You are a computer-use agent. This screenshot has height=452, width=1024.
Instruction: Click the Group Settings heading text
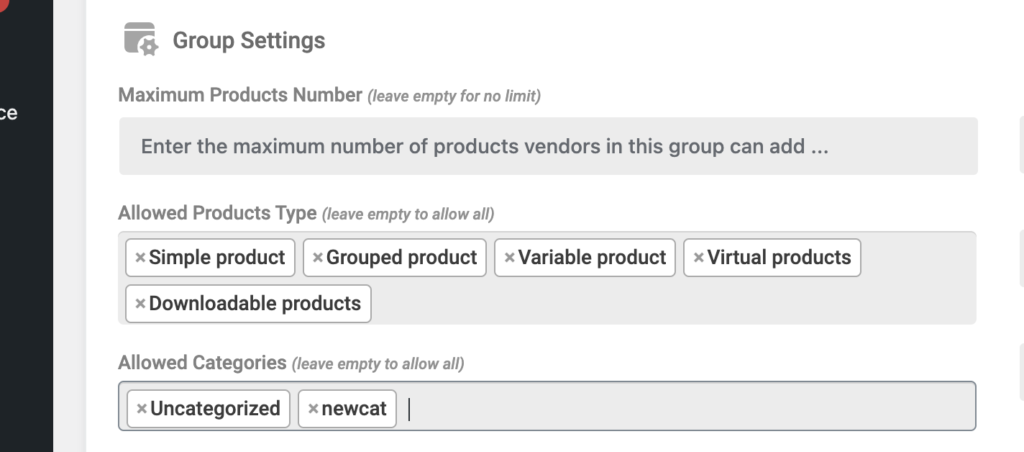click(x=249, y=40)
